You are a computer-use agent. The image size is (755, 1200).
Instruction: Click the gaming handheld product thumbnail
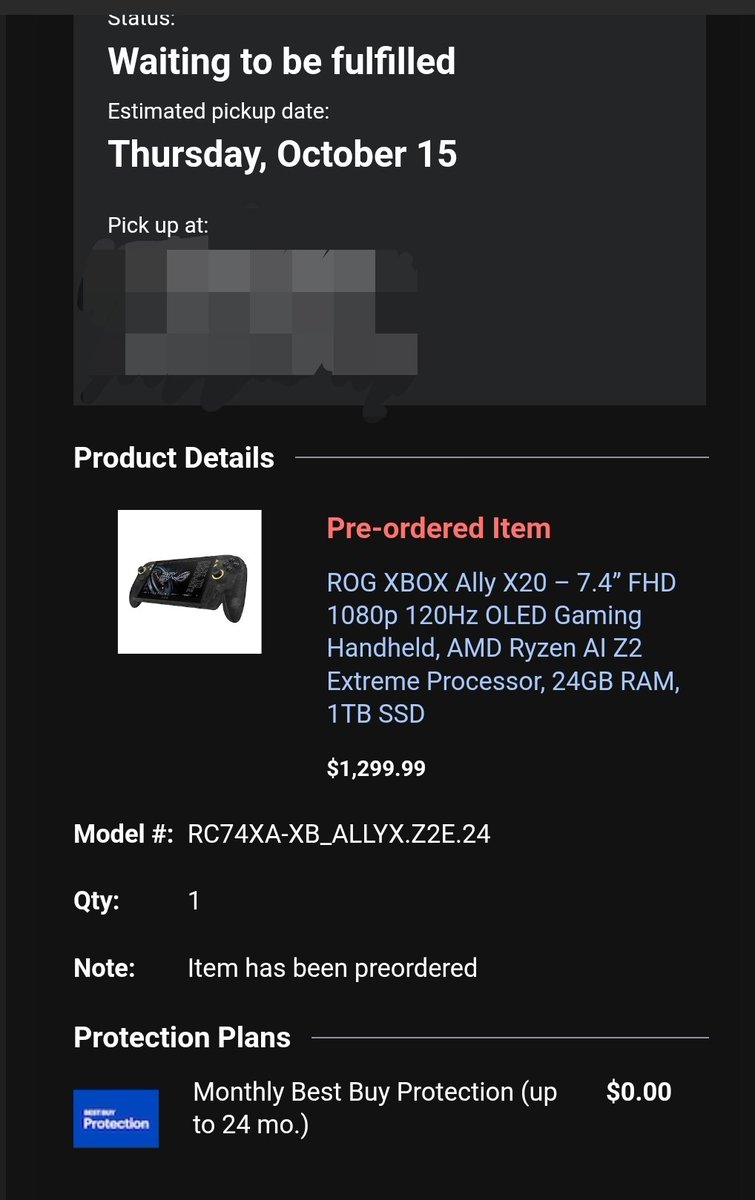[190, 582]
